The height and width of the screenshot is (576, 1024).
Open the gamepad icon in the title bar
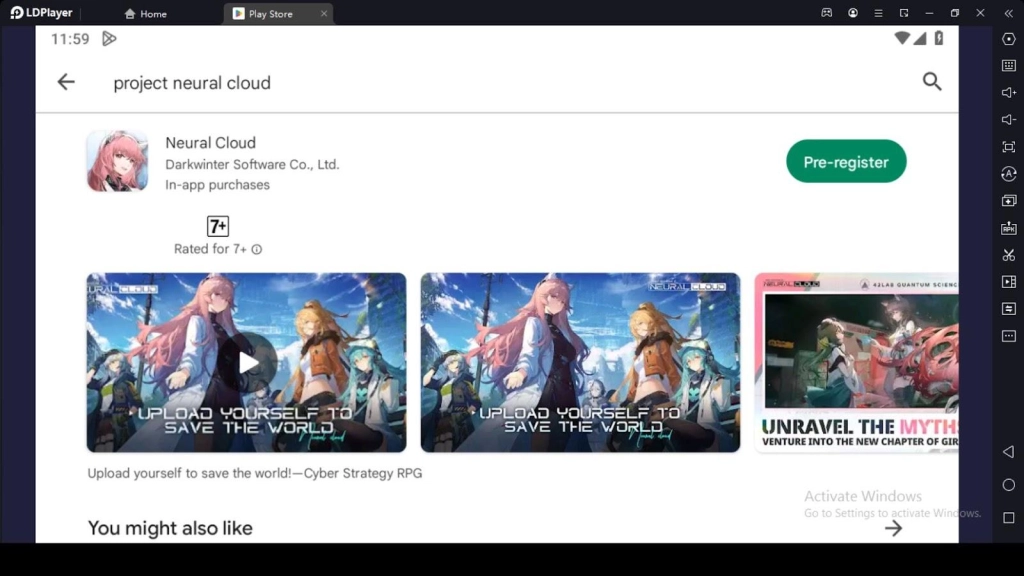(826, 13)
